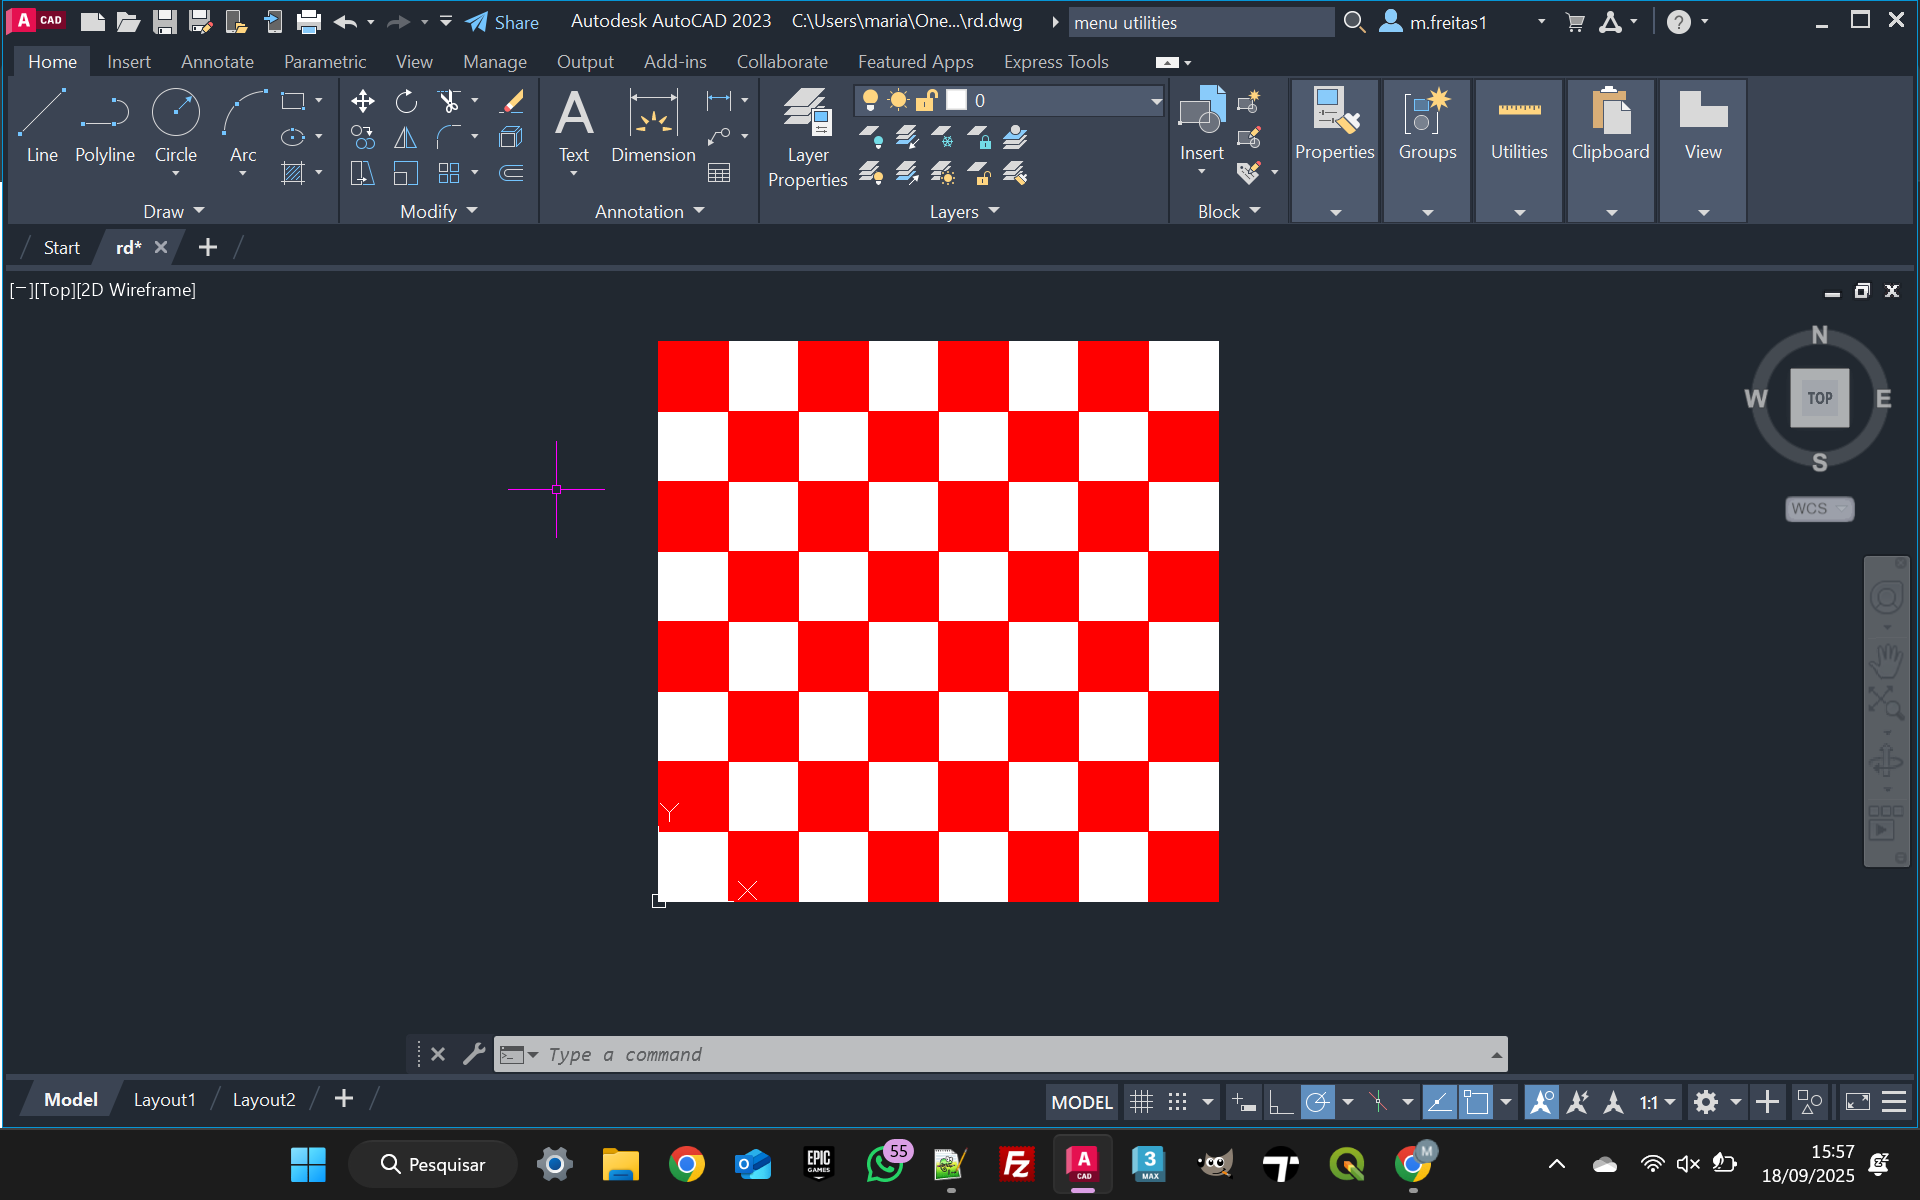Switch to the Annotate ribbon tab

[x=217, y=62]
